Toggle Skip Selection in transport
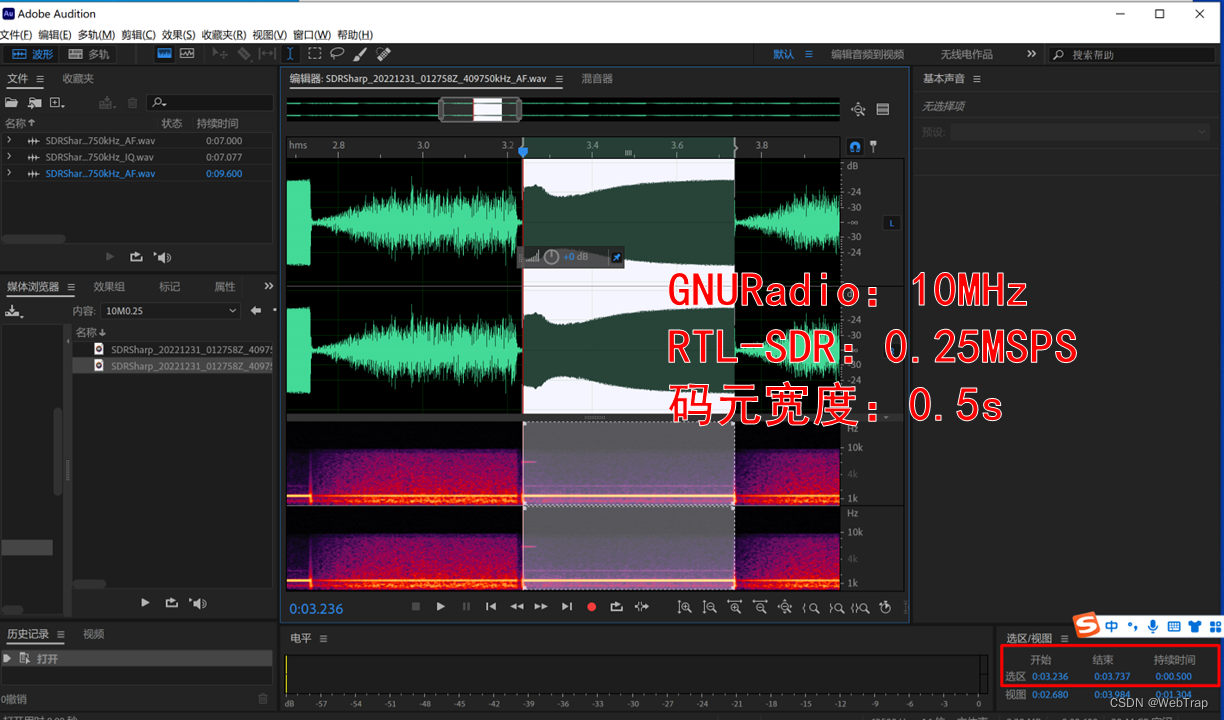Image resolution: width=1224 pixels, height=720 pixels. pyautogui.click(x=642, y=606)
